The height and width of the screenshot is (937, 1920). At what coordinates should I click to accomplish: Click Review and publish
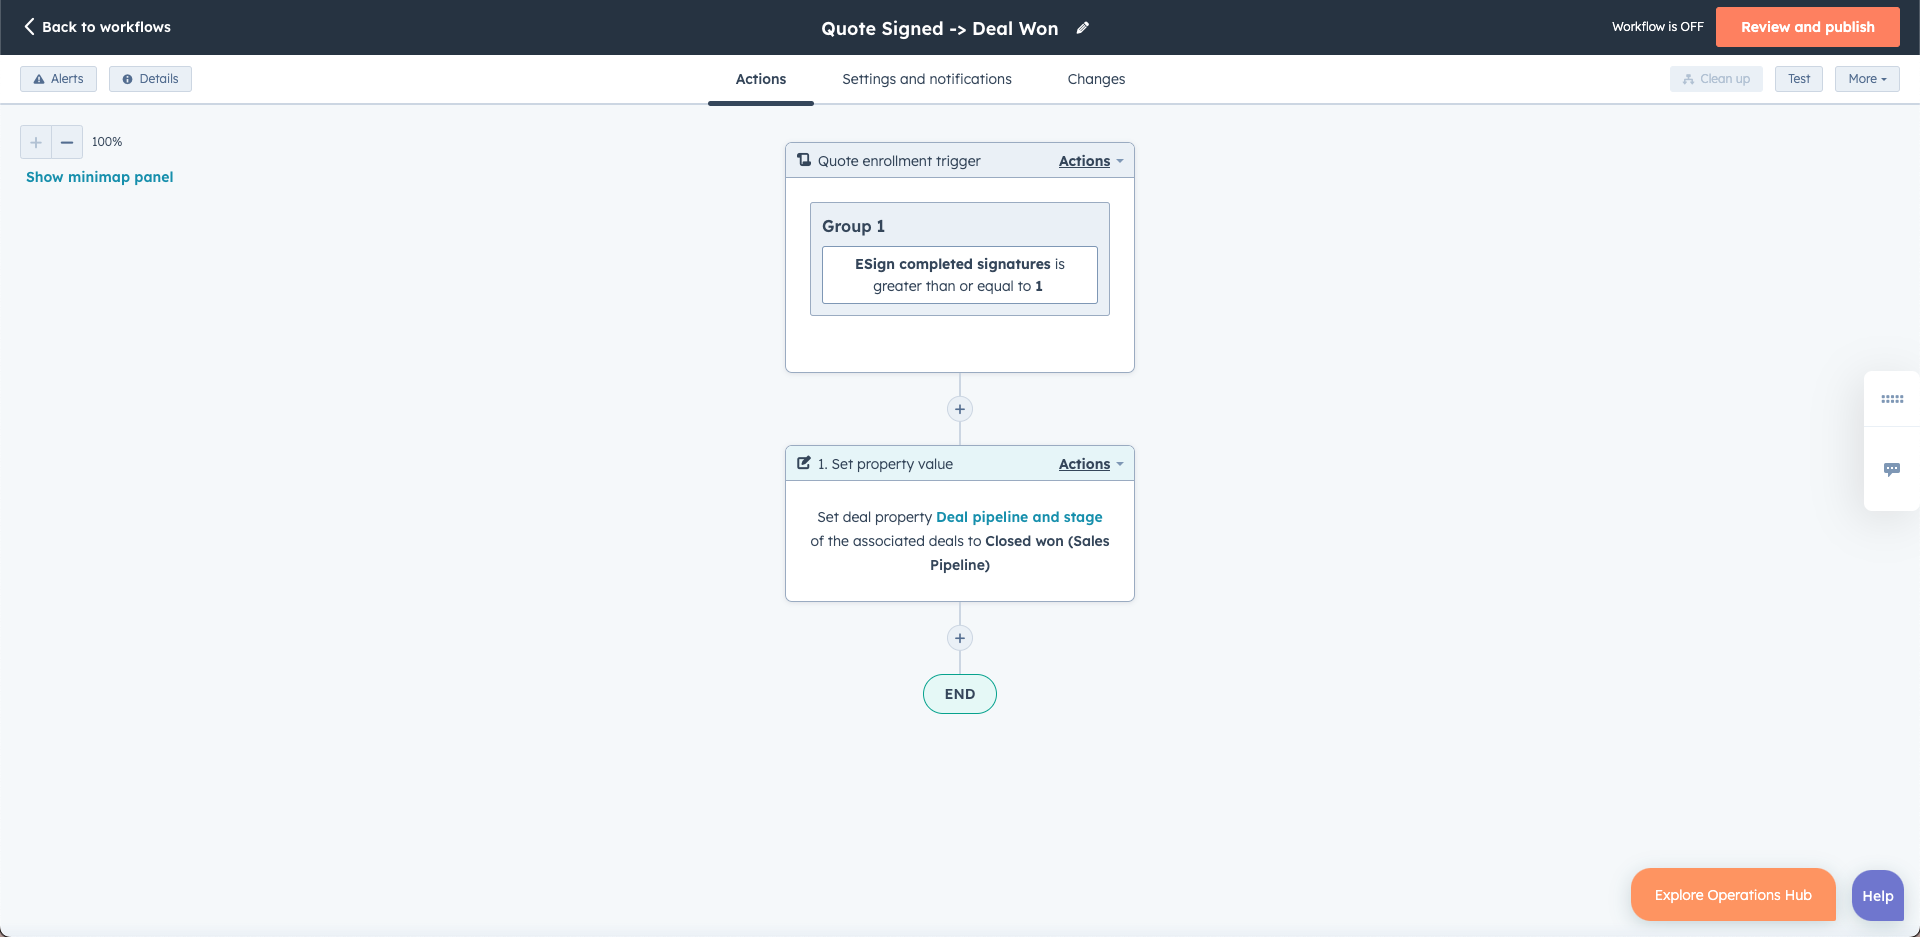click(1807, 27)
